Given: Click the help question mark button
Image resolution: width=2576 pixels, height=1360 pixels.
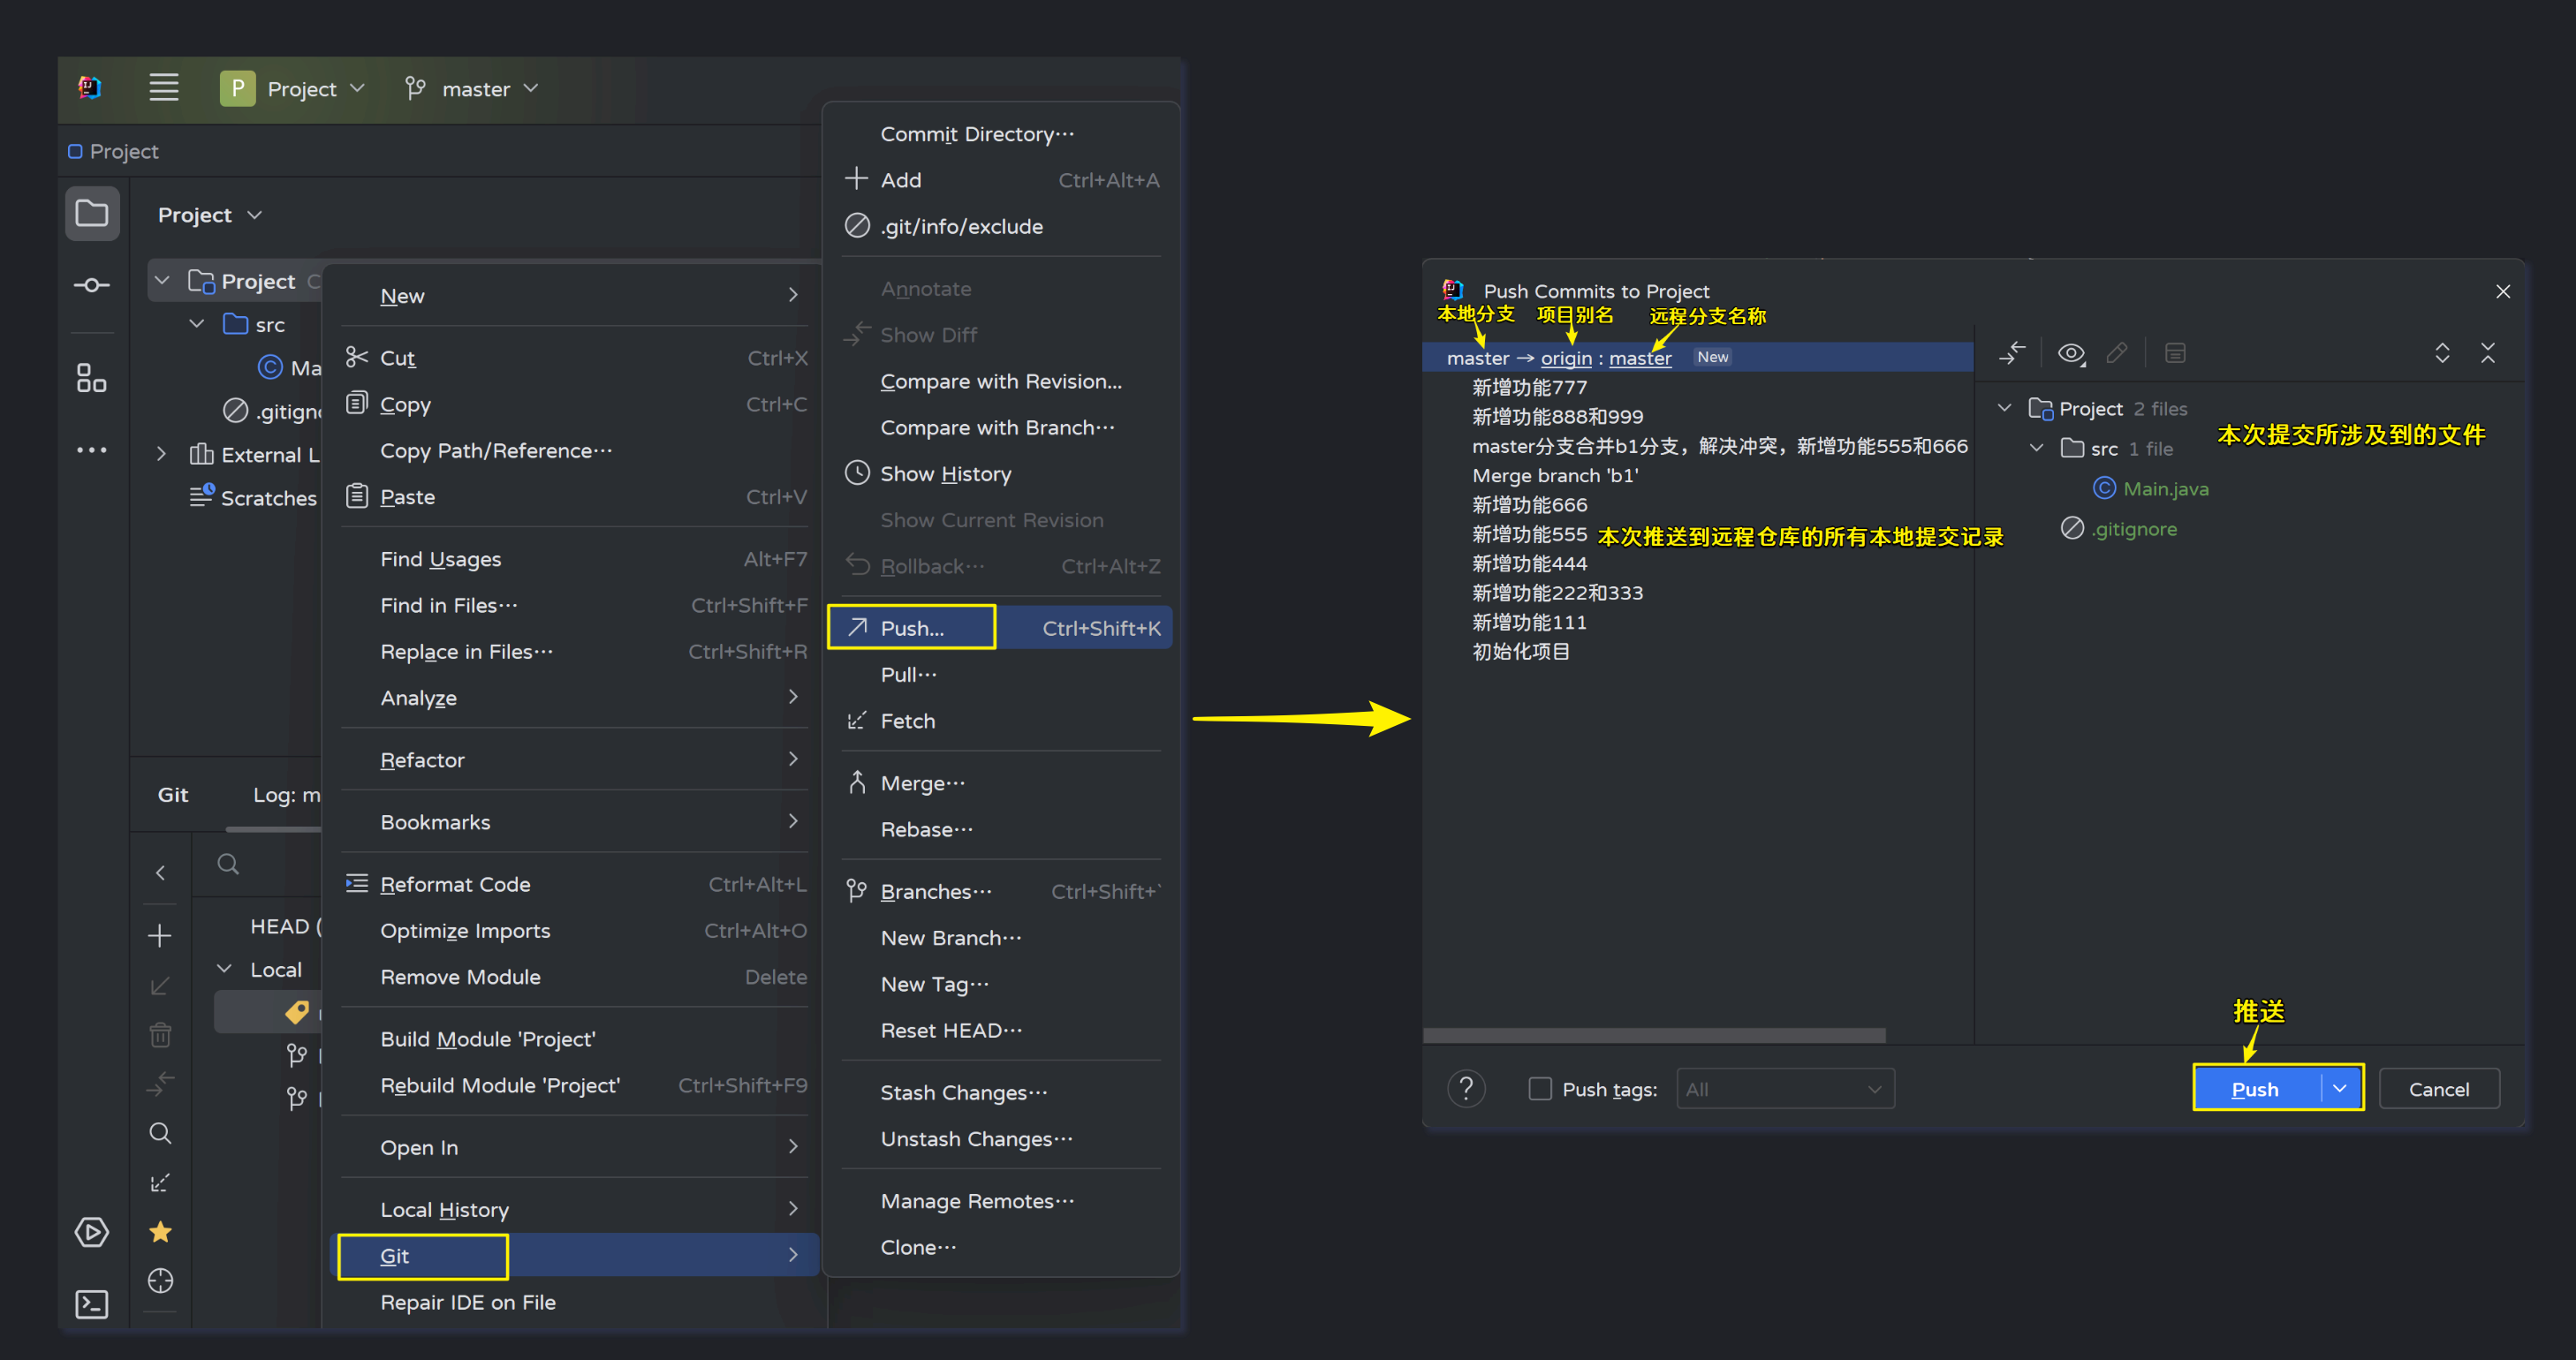Looking at the screenshot, I should (x=1466, y=1089).
